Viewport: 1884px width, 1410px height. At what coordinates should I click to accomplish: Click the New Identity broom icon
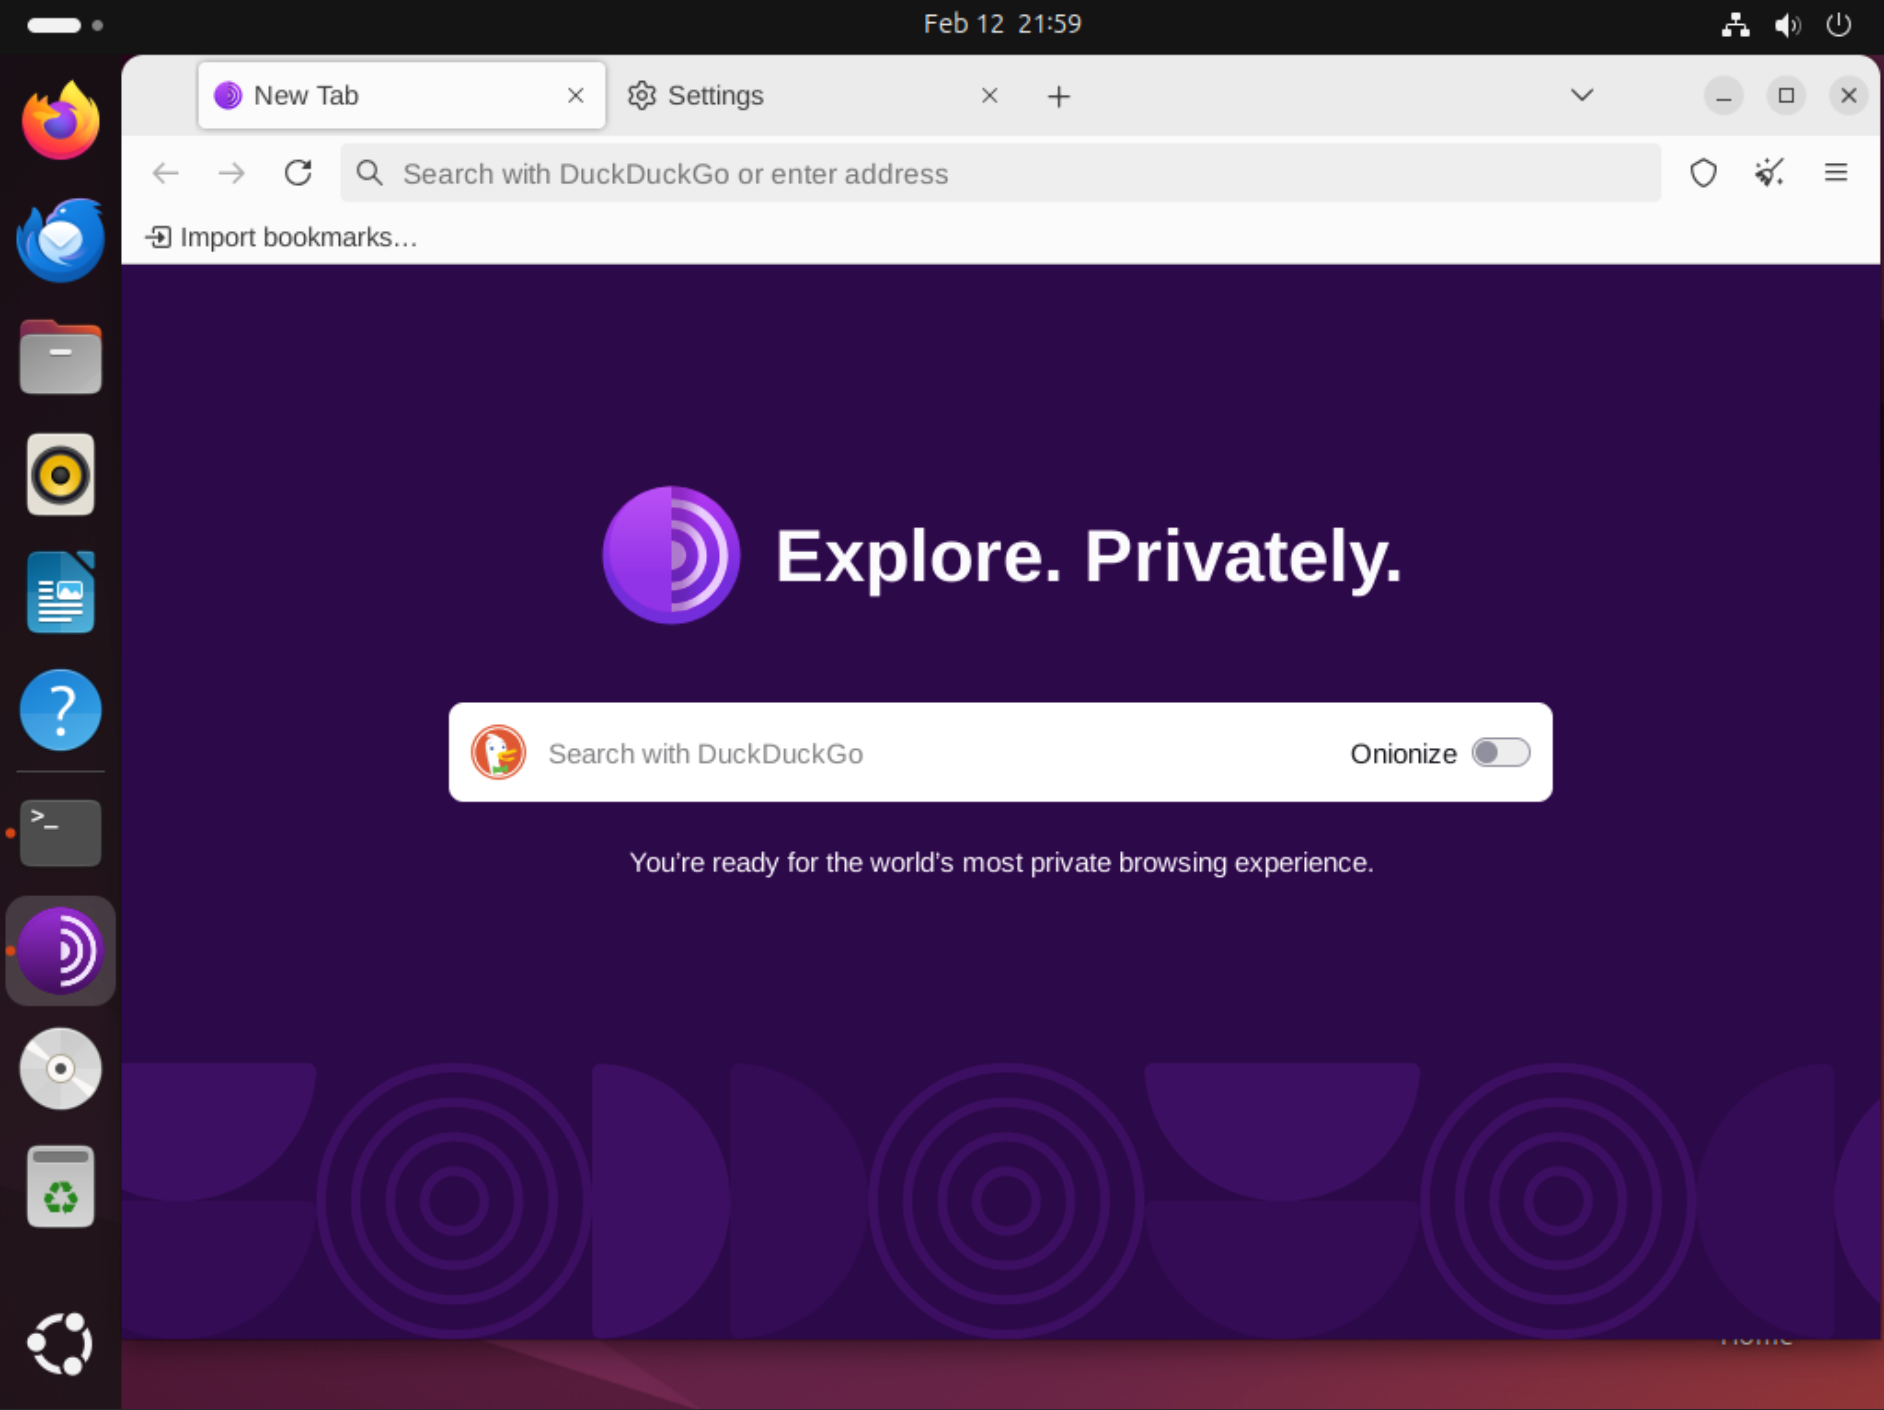coord(1768,173)
